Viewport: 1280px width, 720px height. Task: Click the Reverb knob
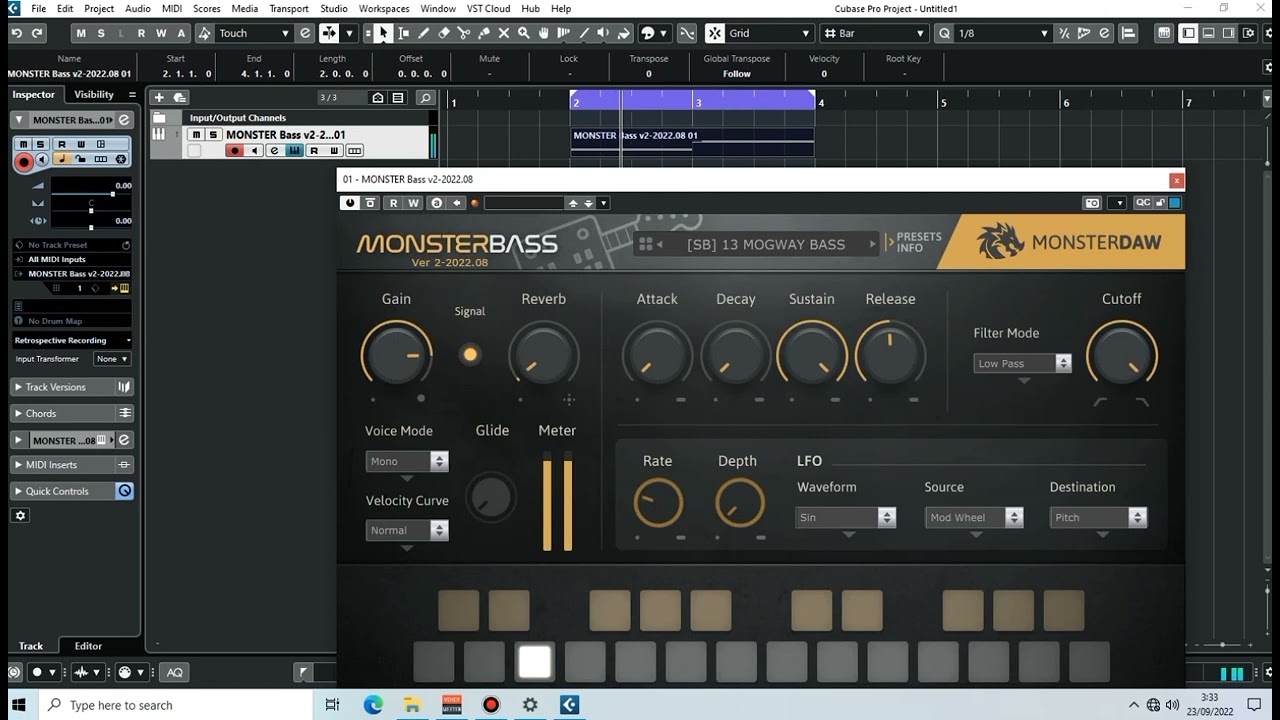[544, 355]
